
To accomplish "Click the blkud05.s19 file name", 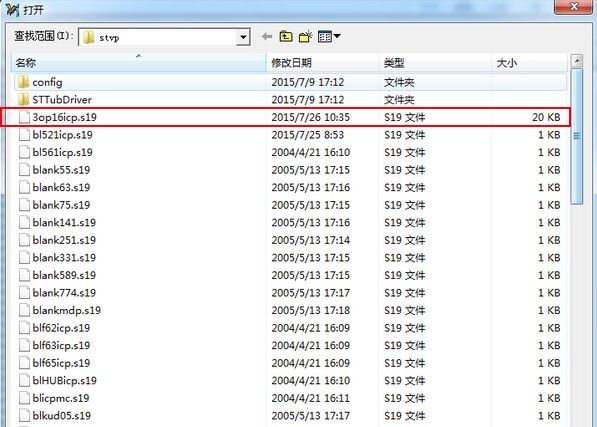I will pyautogui.click(x=61, y=416).
